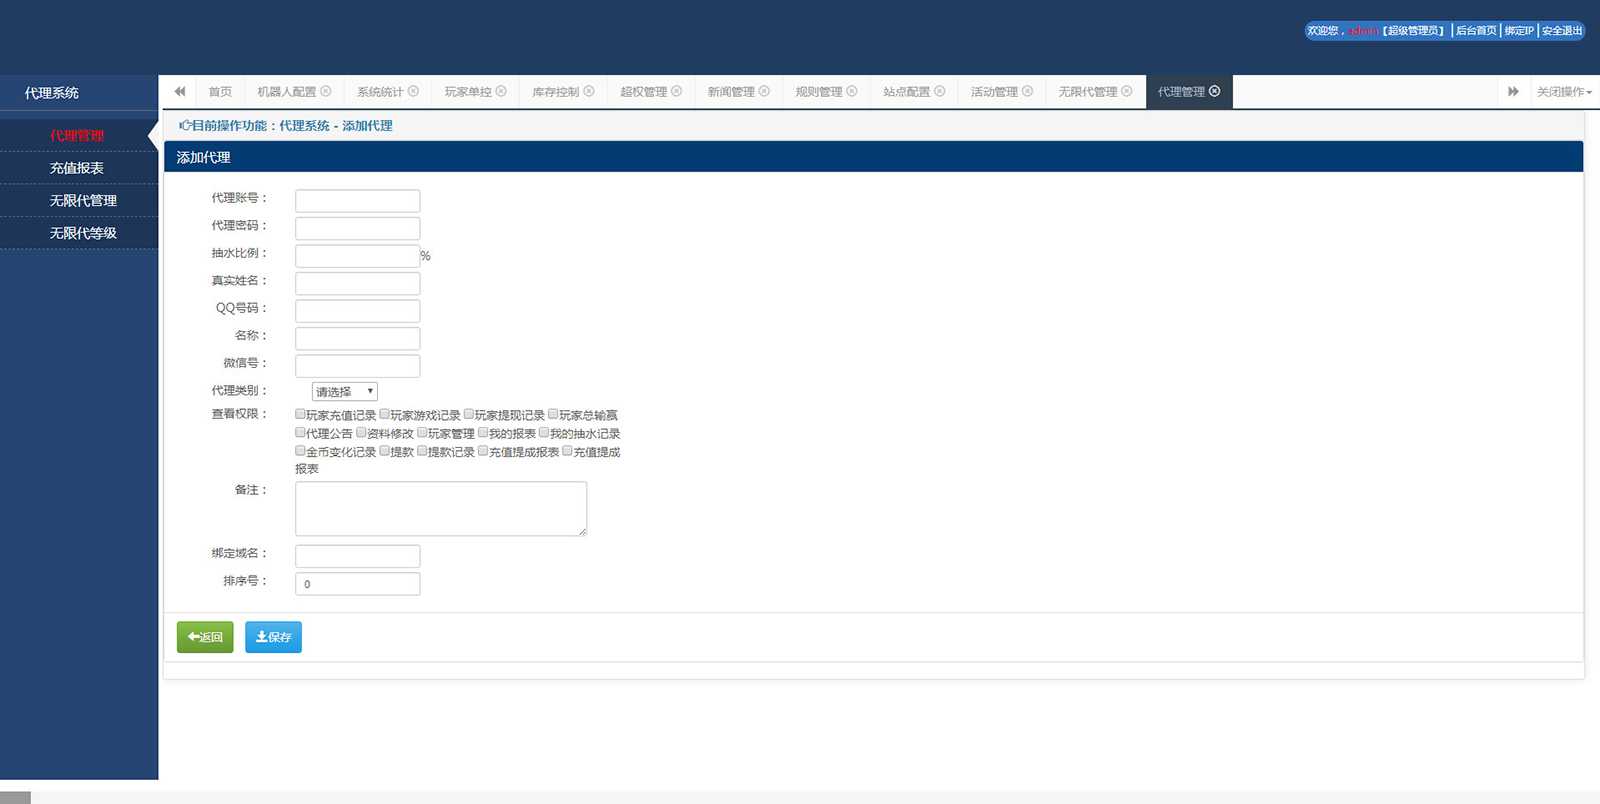Click the 名称 input field
The height and width of the screenshot is (804, 1600).
pos(357,338)
